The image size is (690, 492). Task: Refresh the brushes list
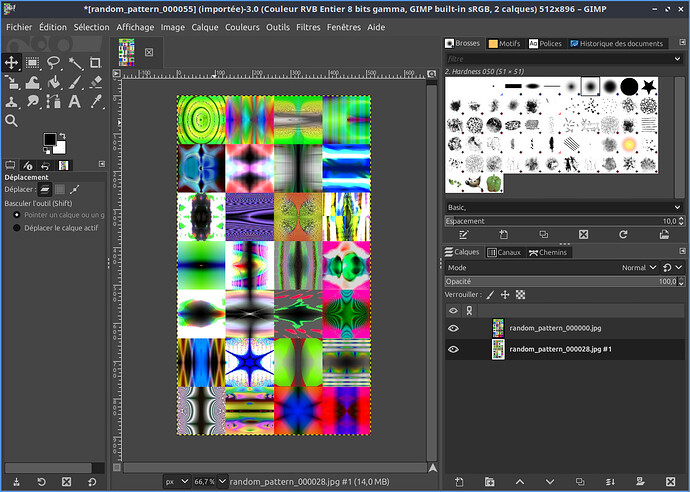click(623, 235)
